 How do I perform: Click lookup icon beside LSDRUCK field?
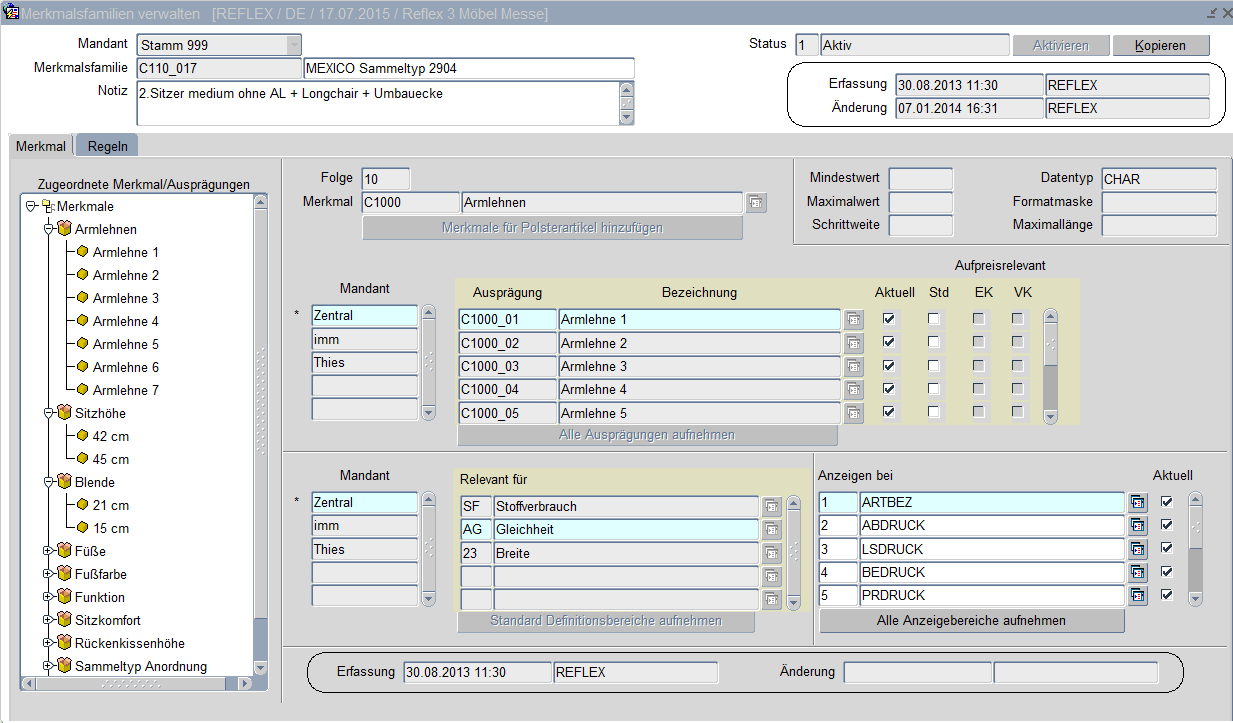tap(1138, 549)
